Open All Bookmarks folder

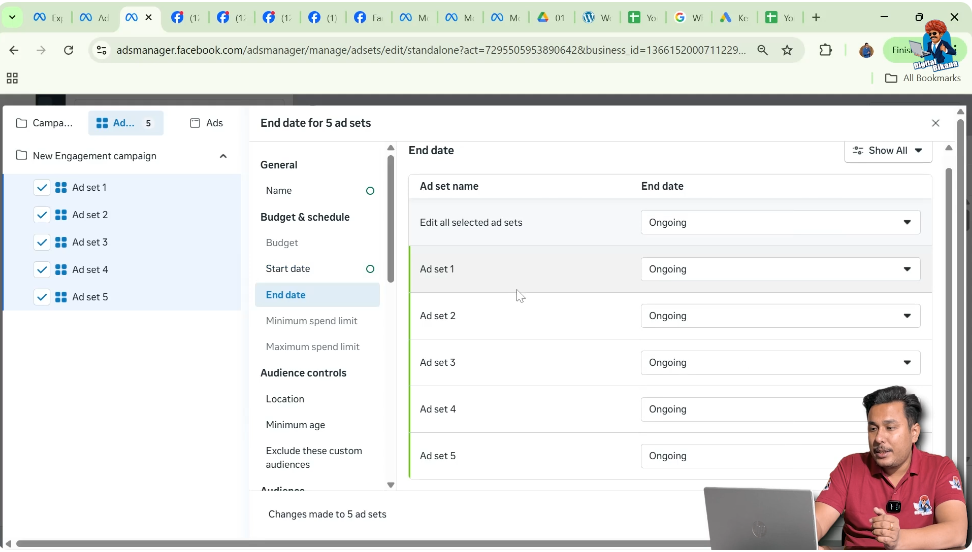tap(922, 78)
